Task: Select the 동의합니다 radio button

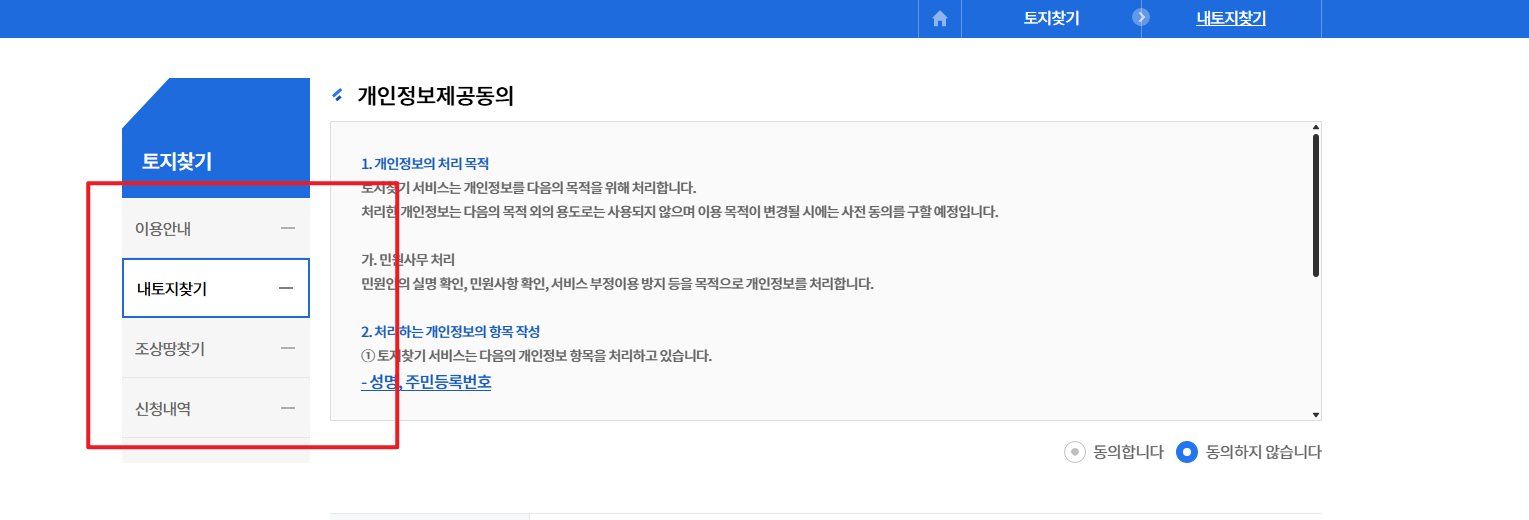Action: [x=1075, y=452]
